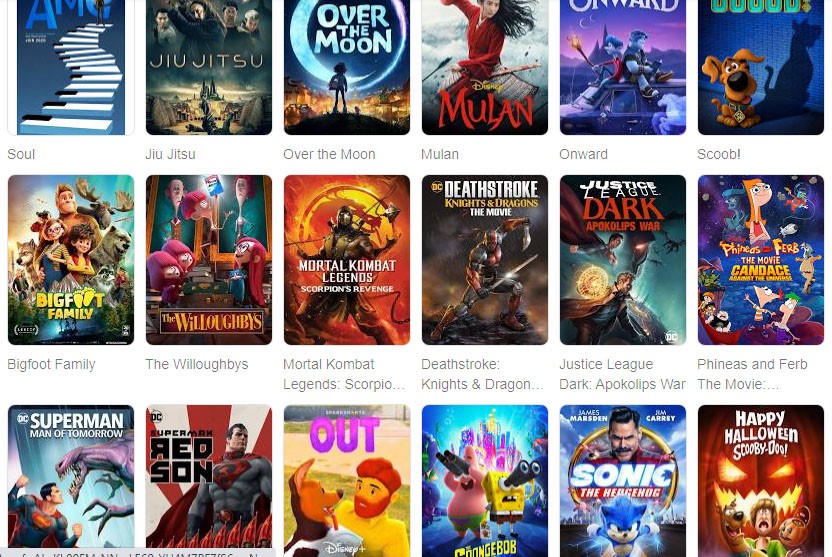The width and height of the screenshot is (832, 557).
Task: Select the Jiu Jitsu poster thumbnail
Action: [209, 67]
